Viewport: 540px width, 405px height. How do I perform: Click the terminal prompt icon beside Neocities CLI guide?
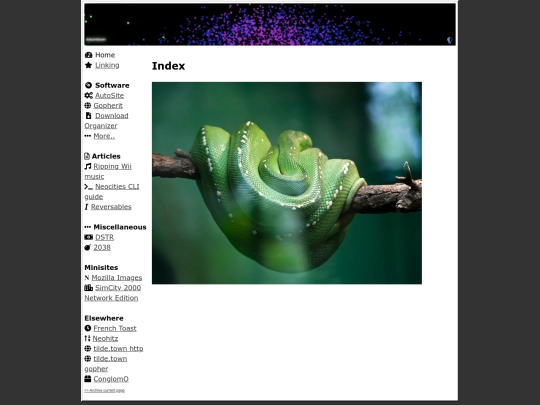(89, 187)
